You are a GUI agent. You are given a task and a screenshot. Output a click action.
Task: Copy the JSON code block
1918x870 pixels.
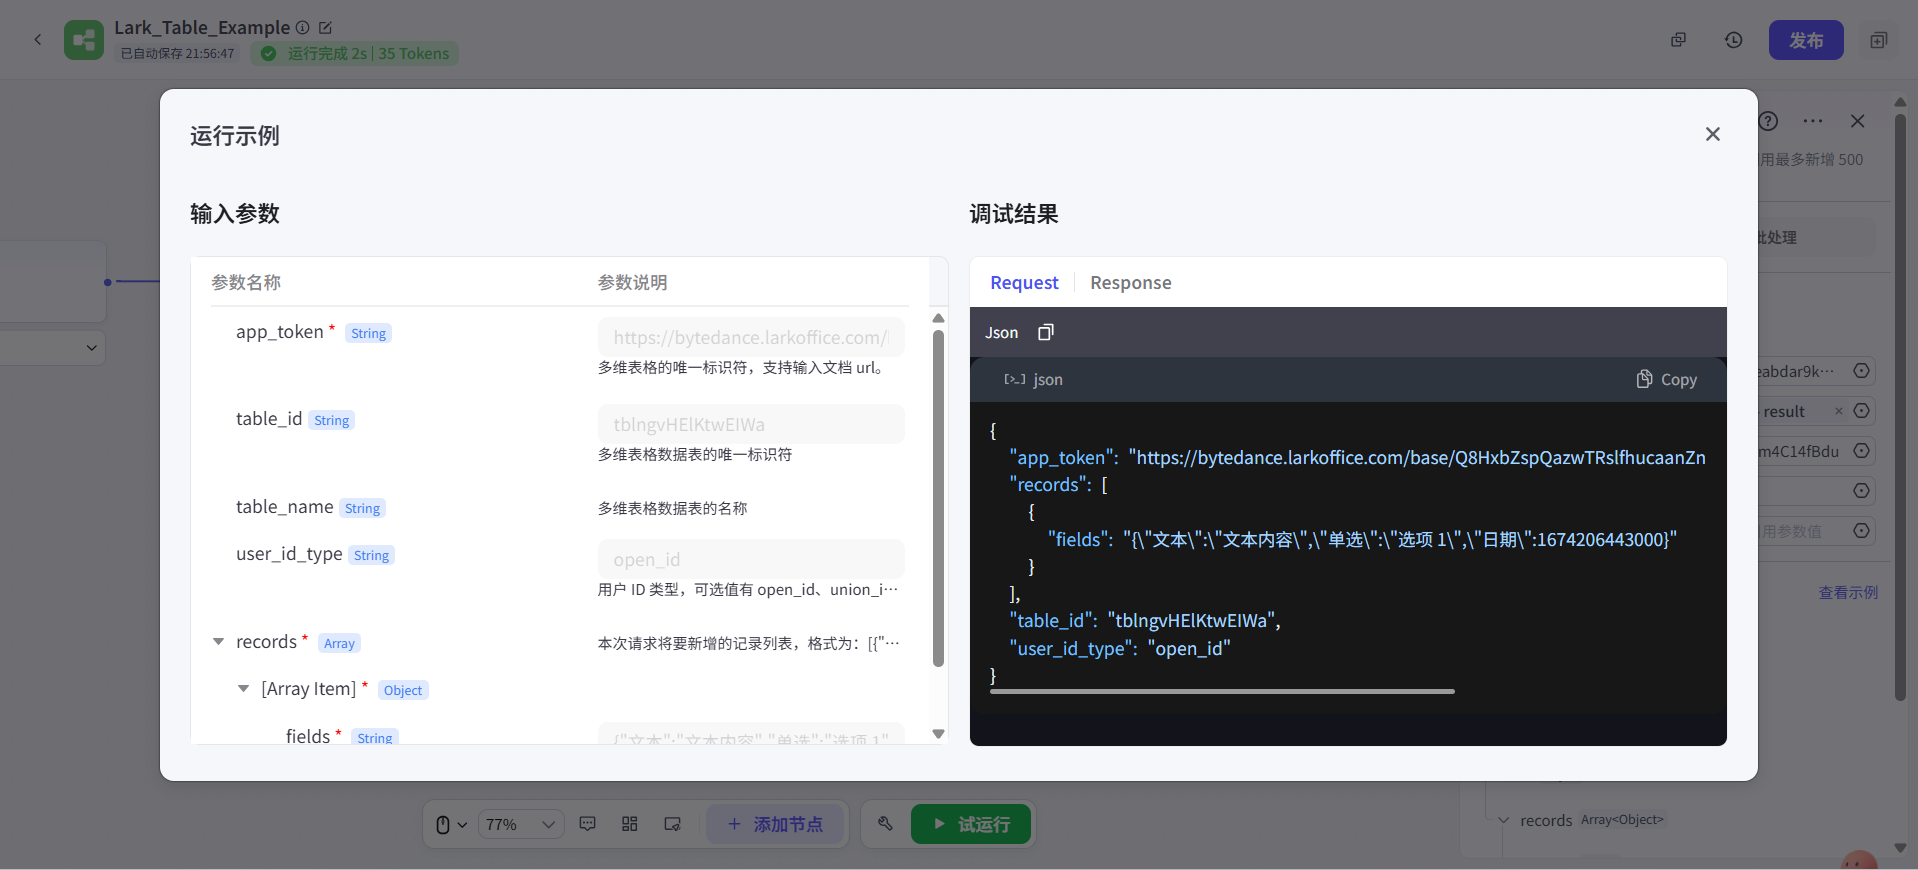1666,379
